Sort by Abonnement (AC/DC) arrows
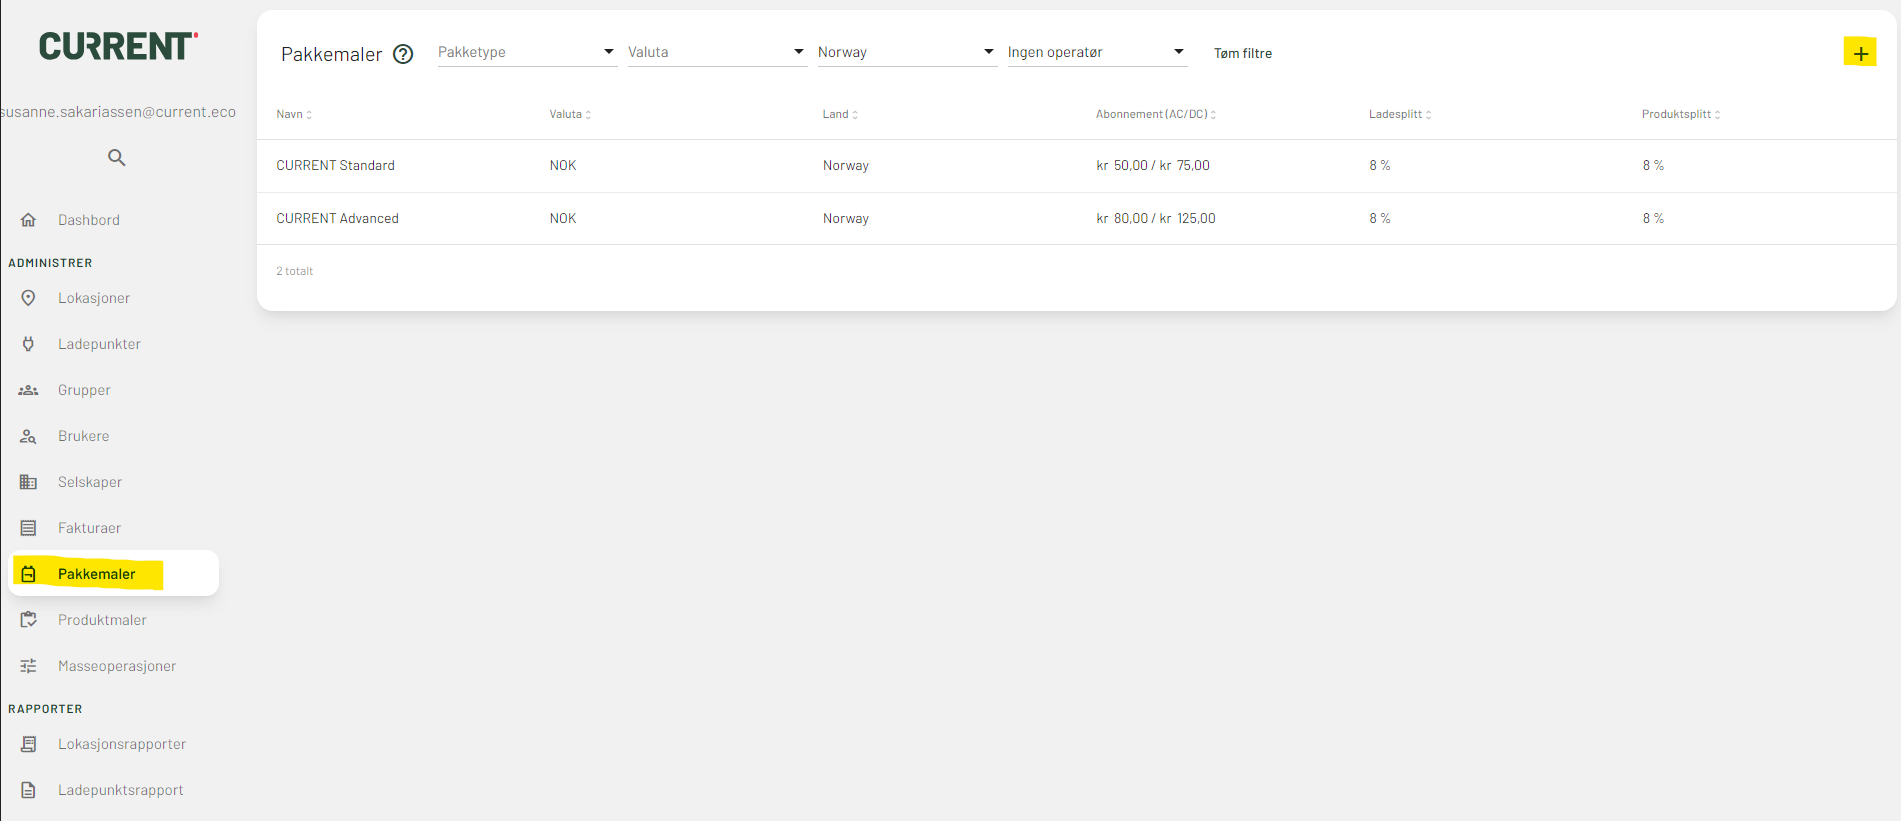1901x821 pixels. pyautogui.click(x=1213, y=115)
